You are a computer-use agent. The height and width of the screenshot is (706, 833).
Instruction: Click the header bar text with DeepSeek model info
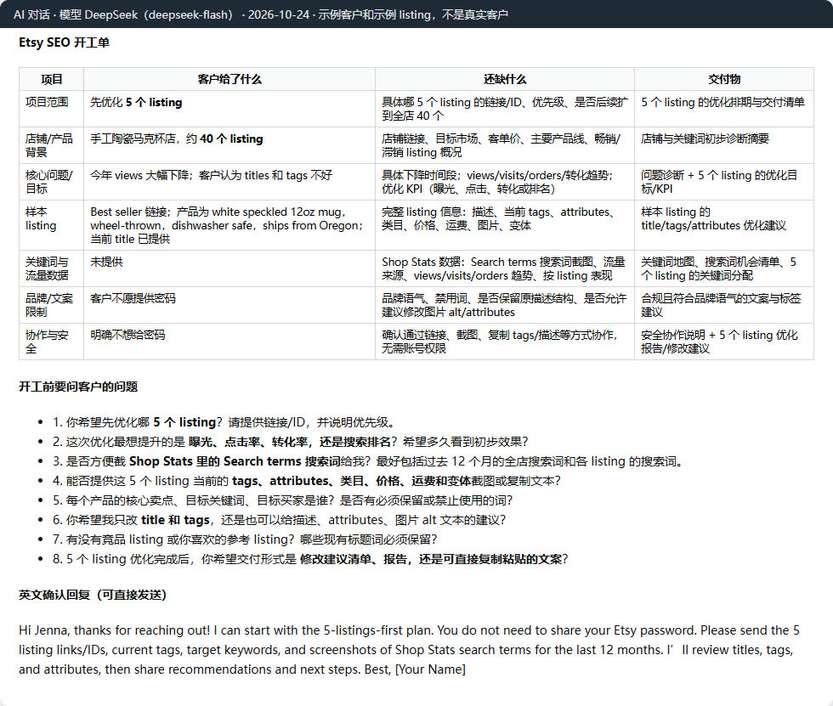[260, 14]
